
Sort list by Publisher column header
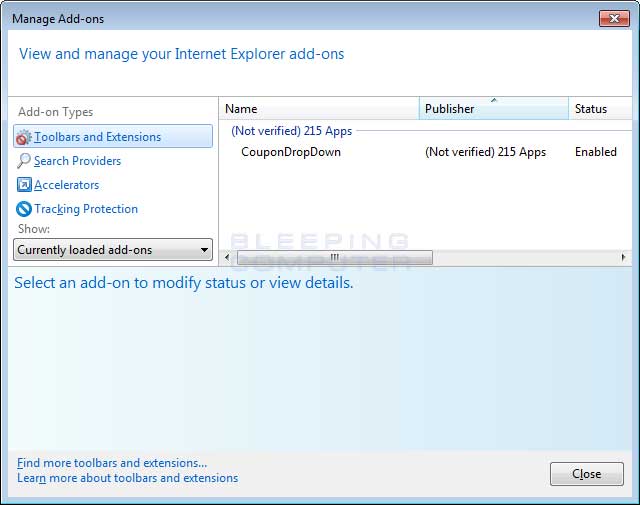pos(494,109)
